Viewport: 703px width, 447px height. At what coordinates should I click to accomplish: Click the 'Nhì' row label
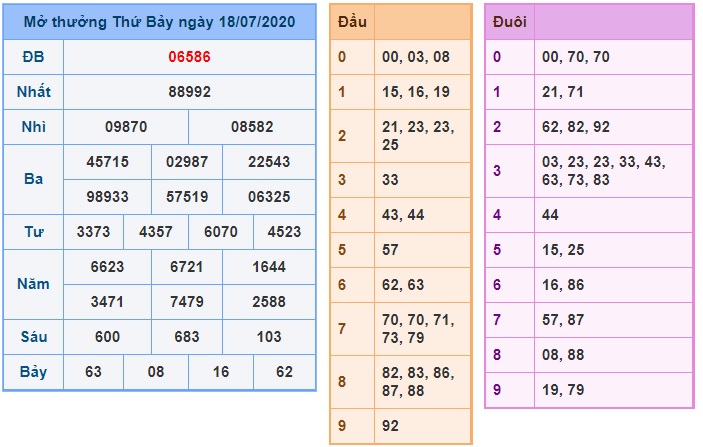coord(33,127)
